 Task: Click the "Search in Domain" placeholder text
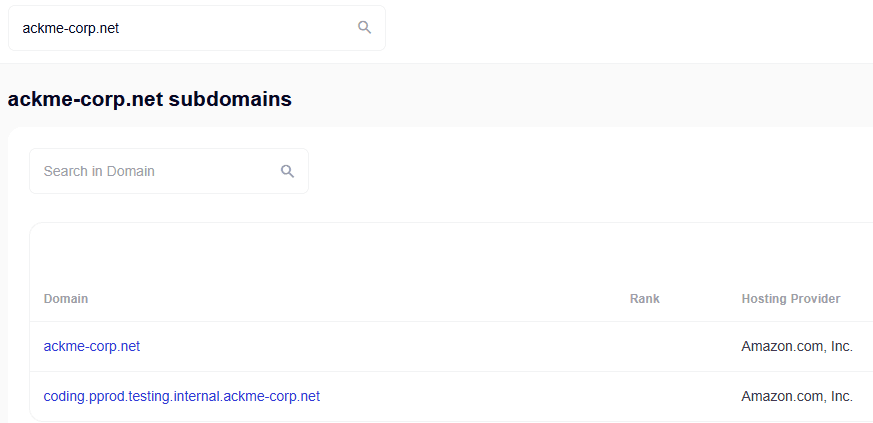99,171
